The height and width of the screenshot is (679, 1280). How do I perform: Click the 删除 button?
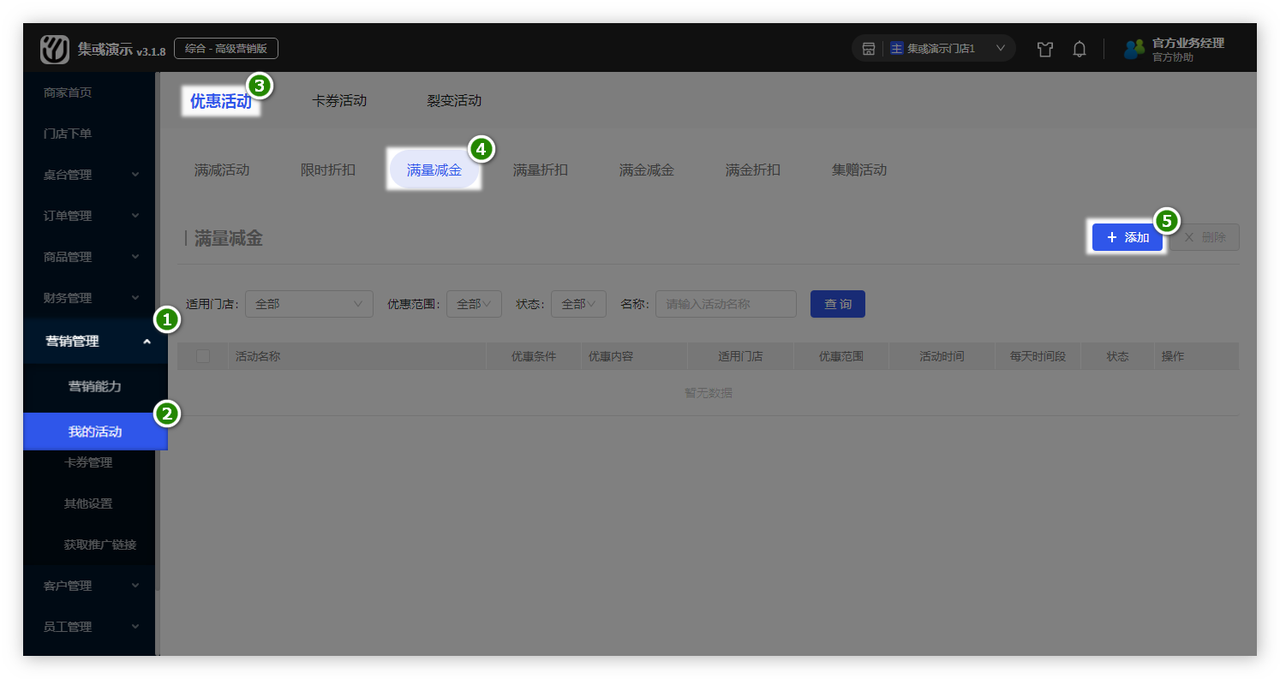1204,237
